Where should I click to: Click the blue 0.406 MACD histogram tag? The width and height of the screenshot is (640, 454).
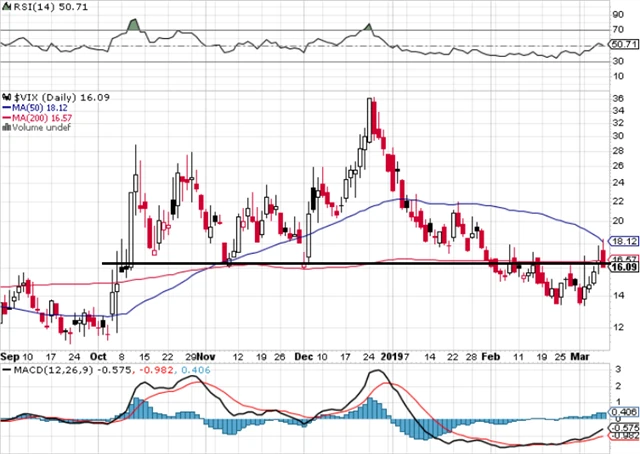coord(624,412)
